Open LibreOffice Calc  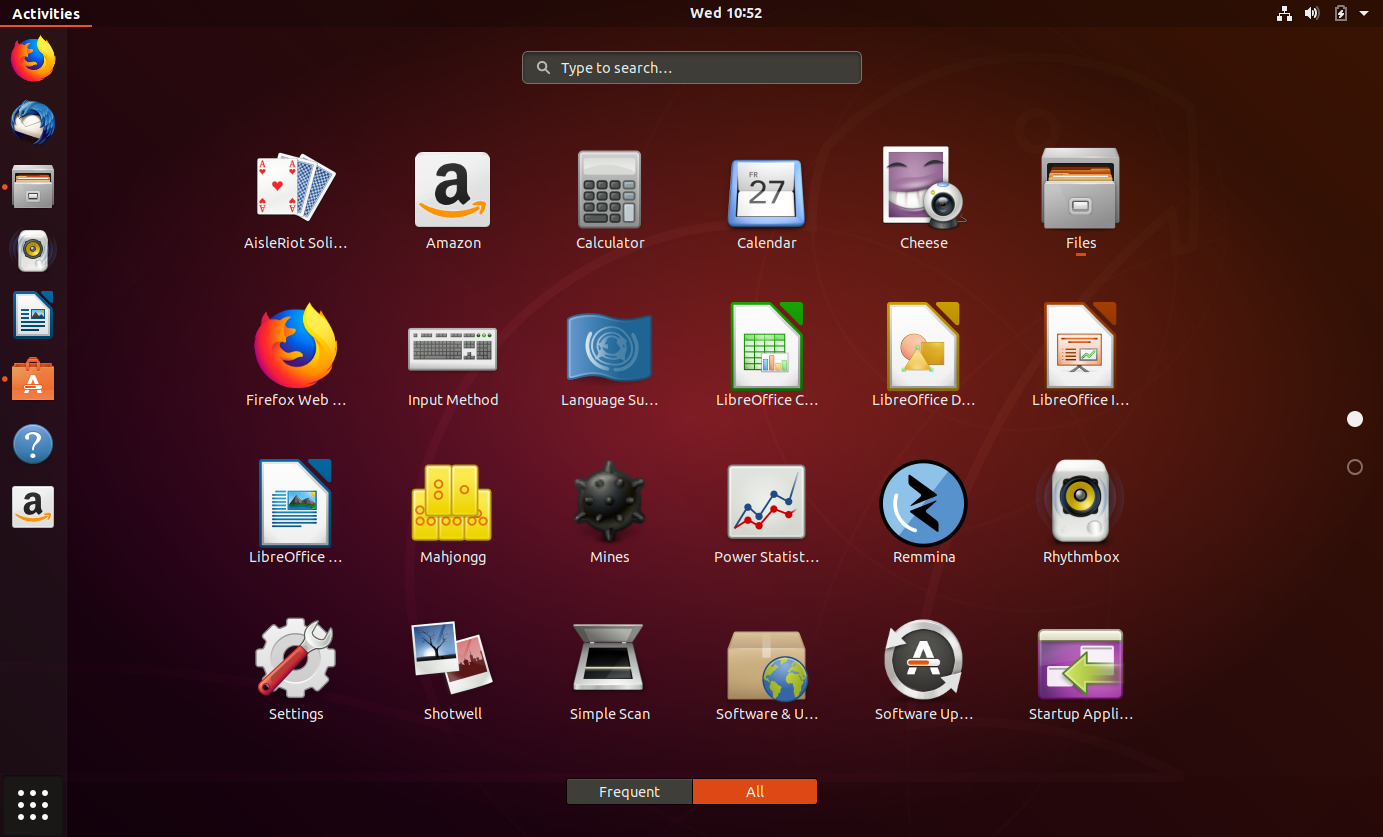[767, 346]
